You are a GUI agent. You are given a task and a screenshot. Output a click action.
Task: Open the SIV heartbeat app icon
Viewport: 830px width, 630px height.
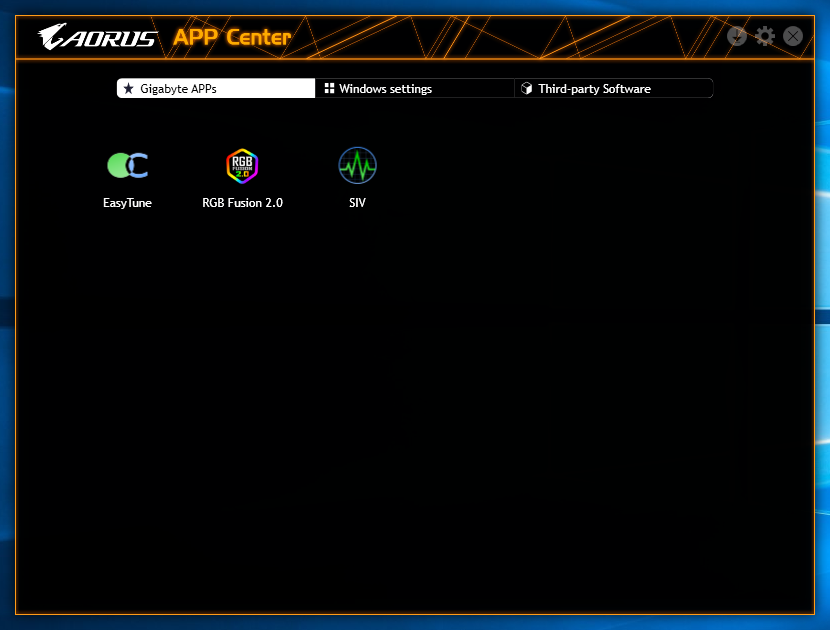point(357,165)
